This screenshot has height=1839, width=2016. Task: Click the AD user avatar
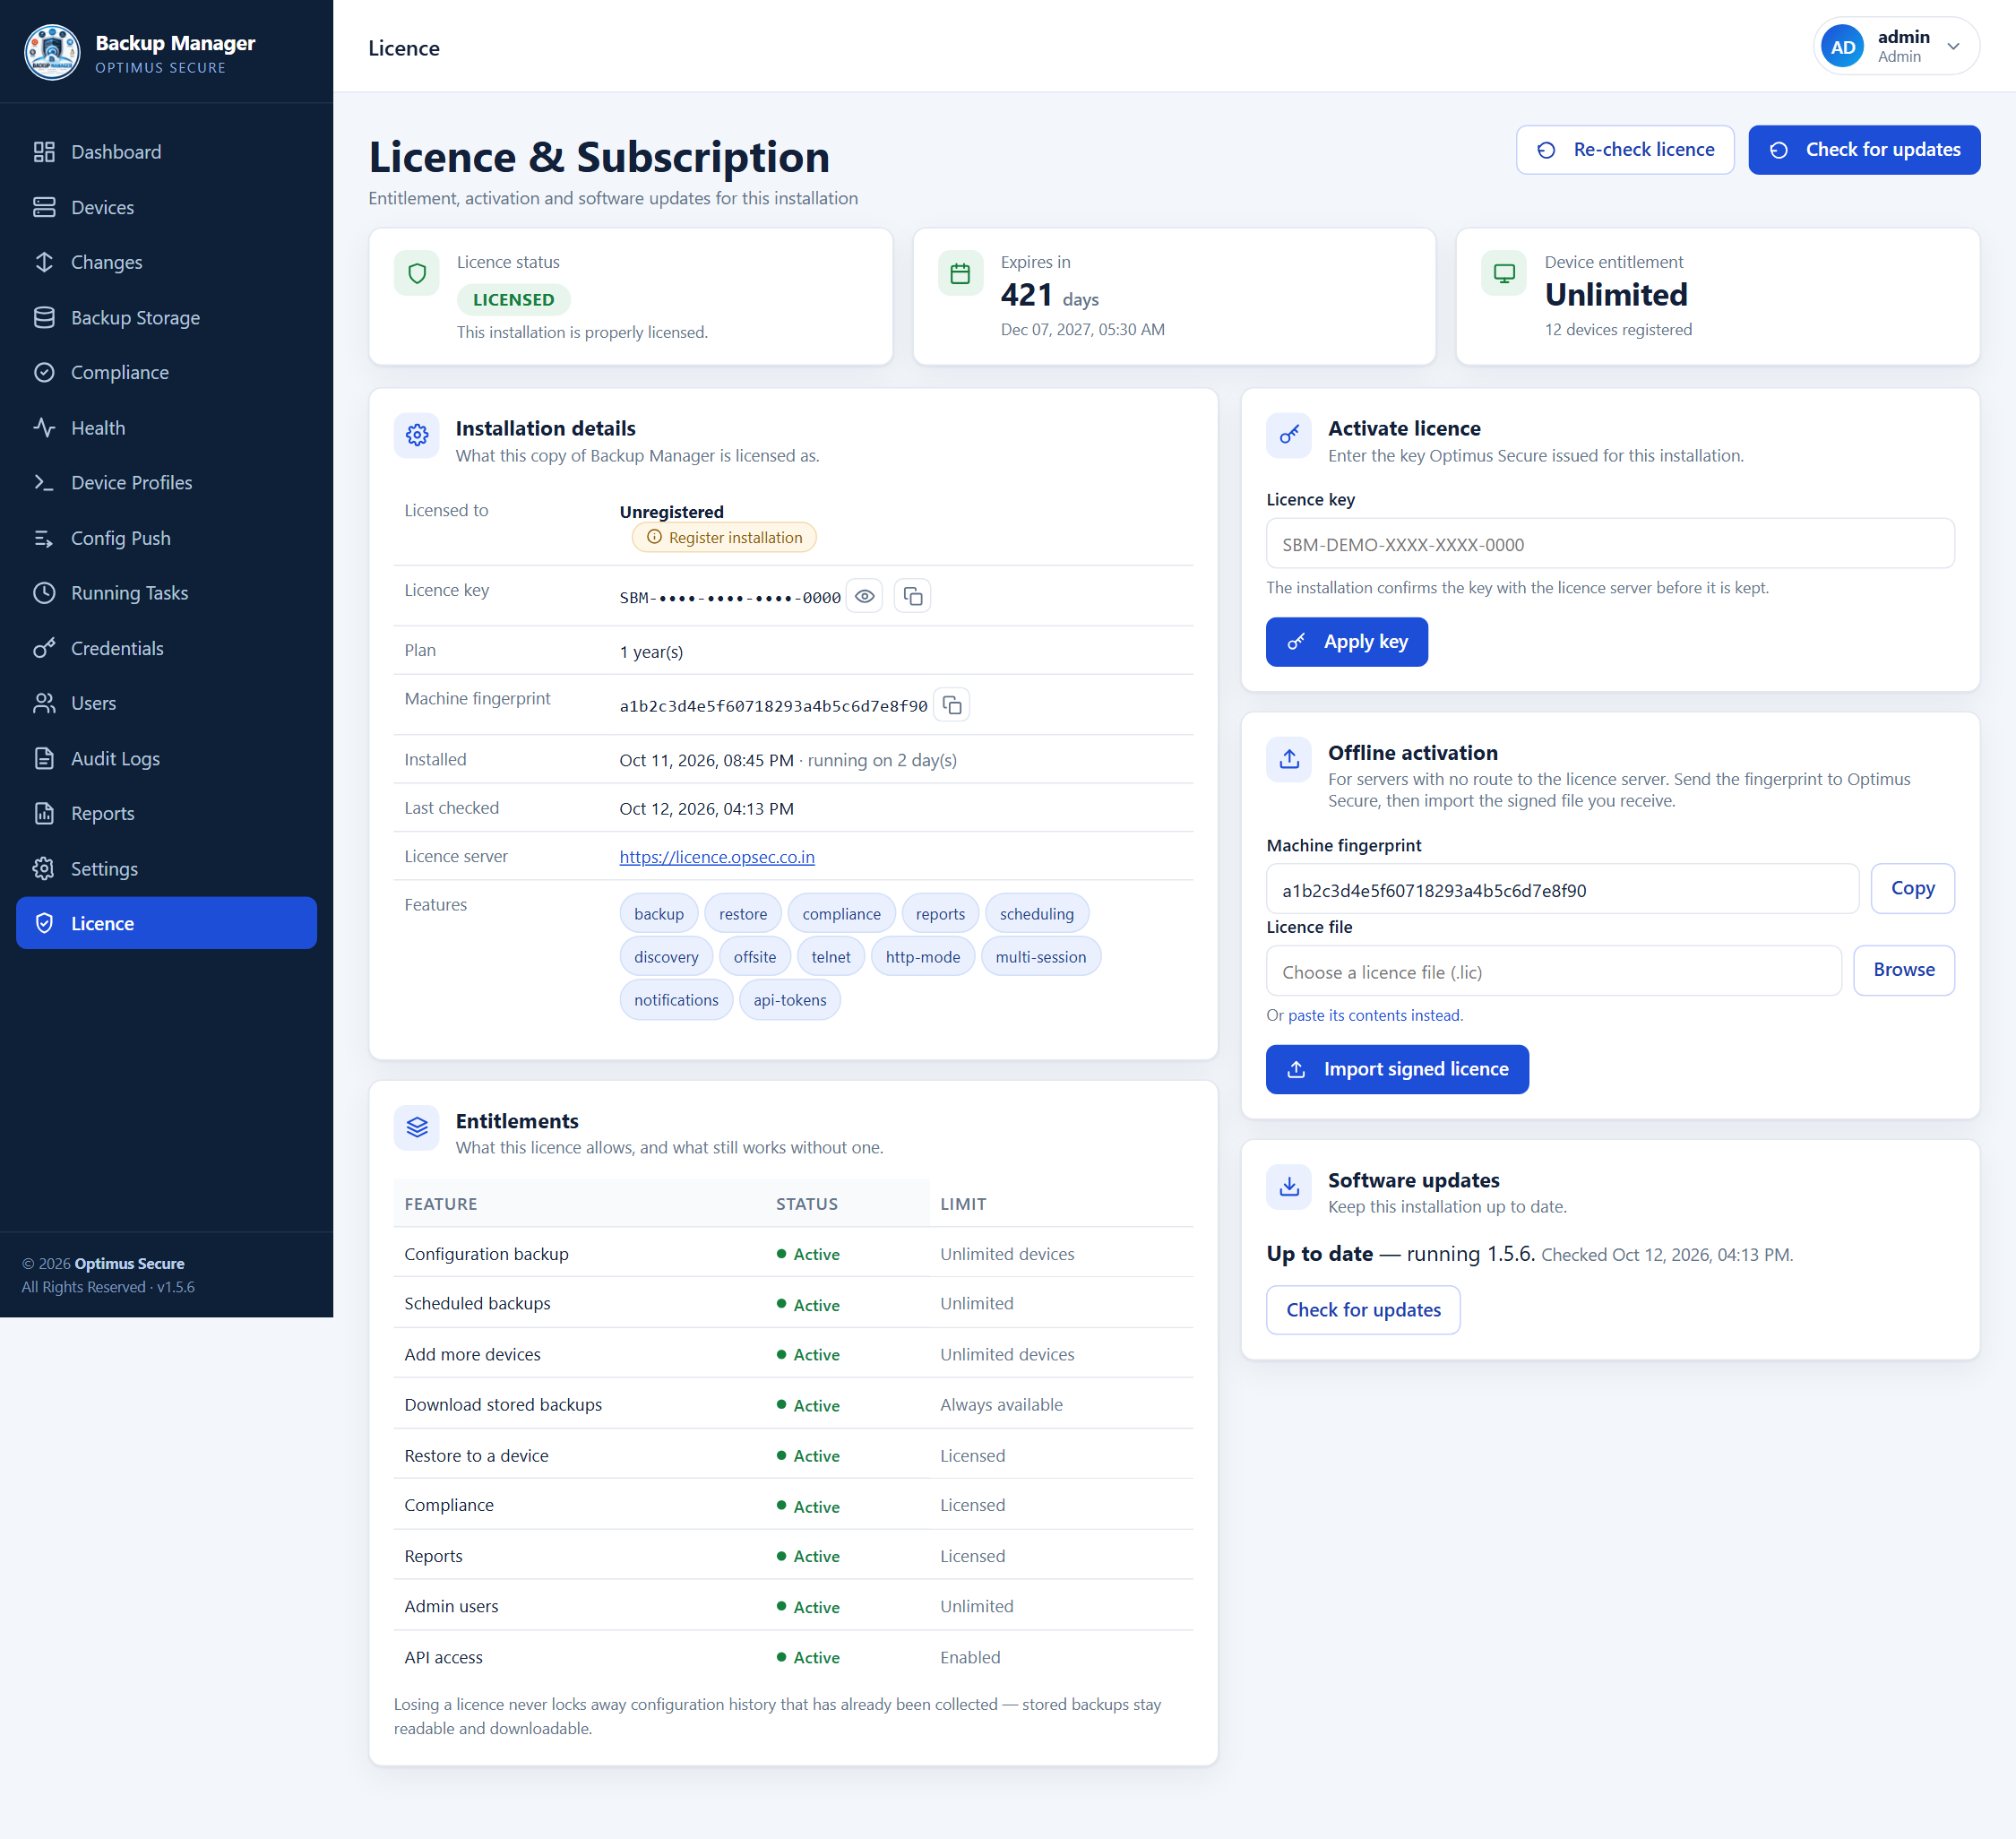click(x=1842, y=46)
